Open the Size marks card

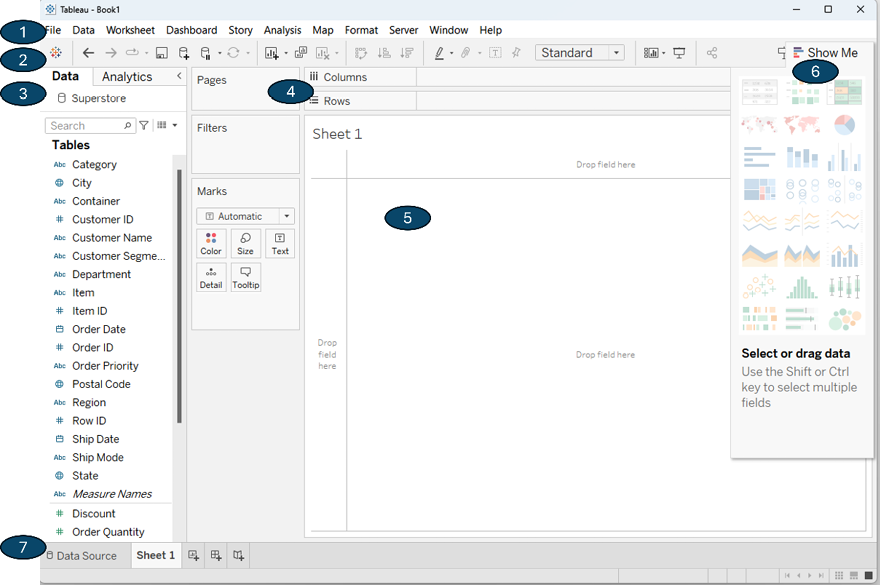point(245,244)
